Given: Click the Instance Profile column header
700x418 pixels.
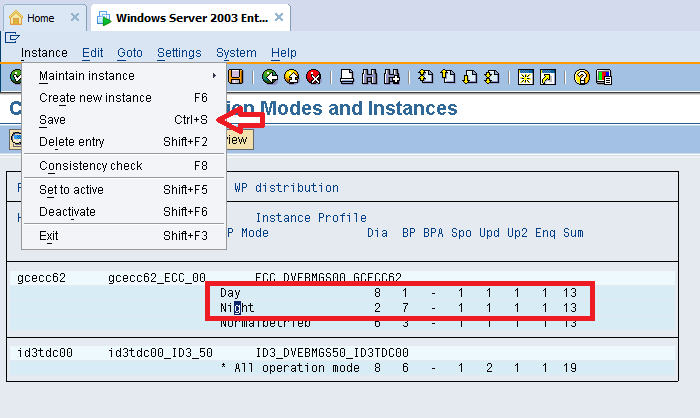Looking at the screenshot, I should point(311,217).
